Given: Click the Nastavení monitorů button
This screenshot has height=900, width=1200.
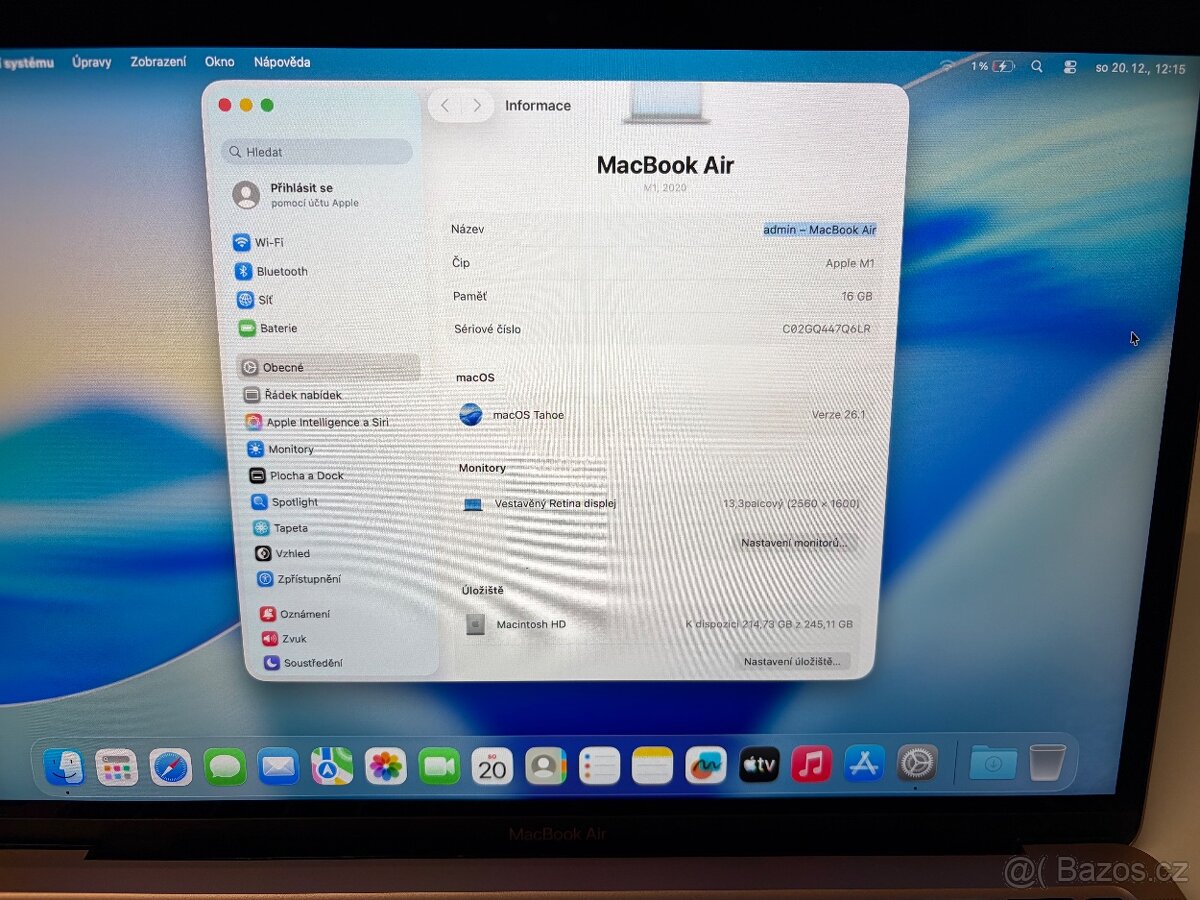Looking at the screenshot, I should (795, 543).
